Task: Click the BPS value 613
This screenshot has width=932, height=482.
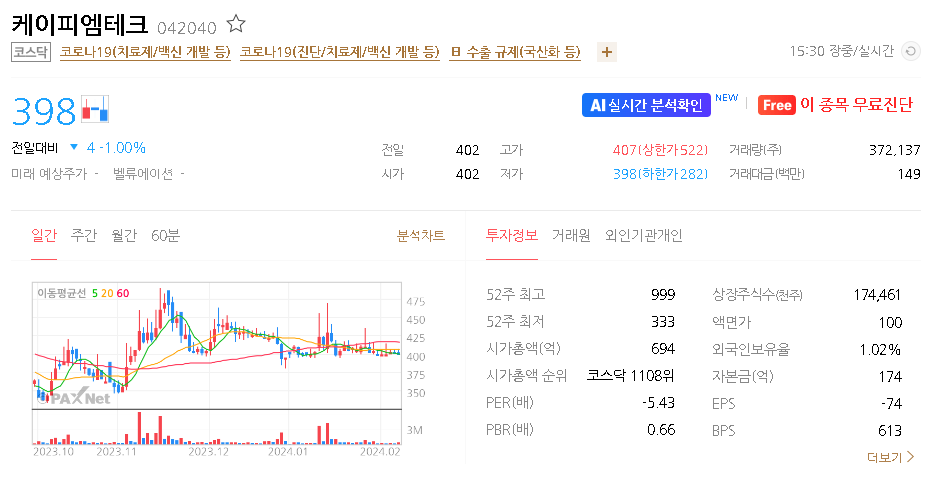Action: pyautogui.click(x=890, y=430)
